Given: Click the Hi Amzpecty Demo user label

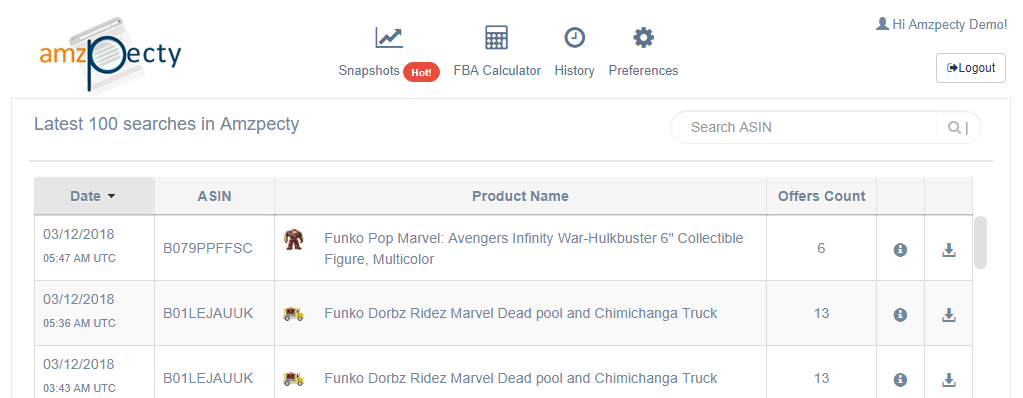Looking at the screenshot, I should click(941, 24).
